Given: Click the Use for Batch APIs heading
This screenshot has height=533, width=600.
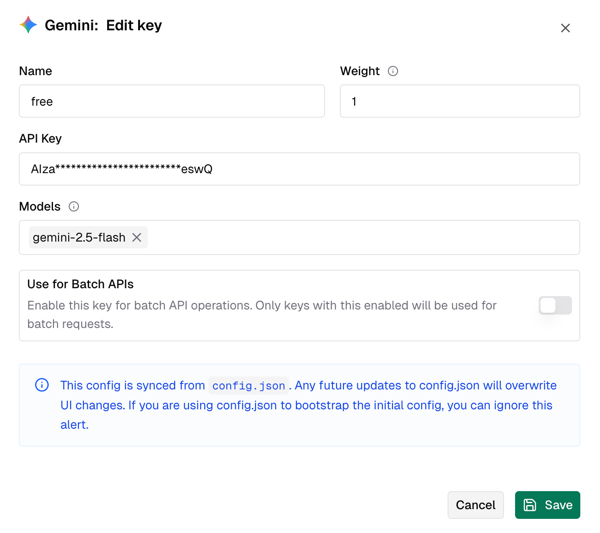Looking at the screenshot, I should 80,284.
